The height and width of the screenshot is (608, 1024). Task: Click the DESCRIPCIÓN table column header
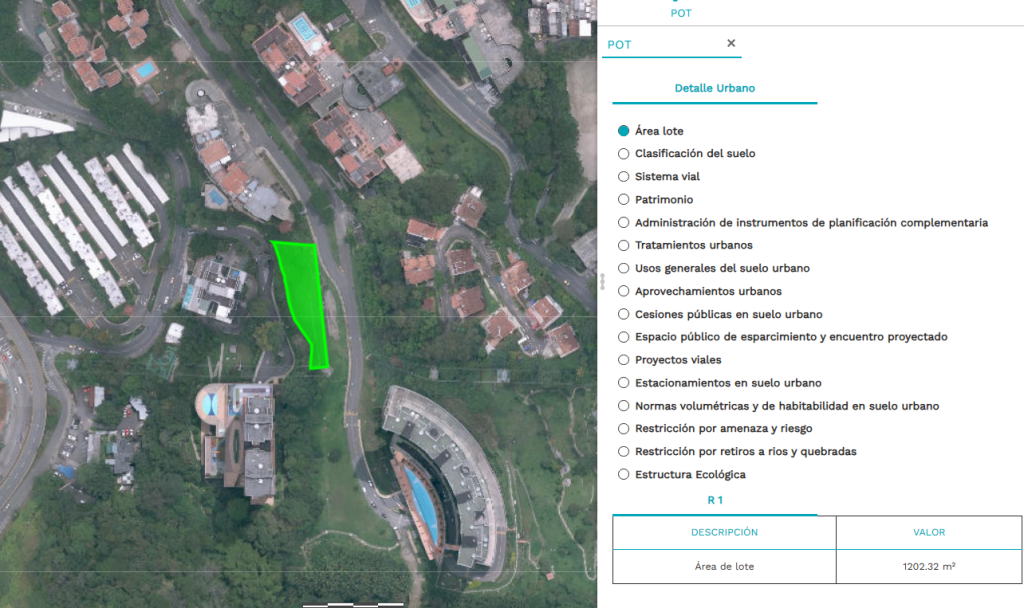(724, 532)
